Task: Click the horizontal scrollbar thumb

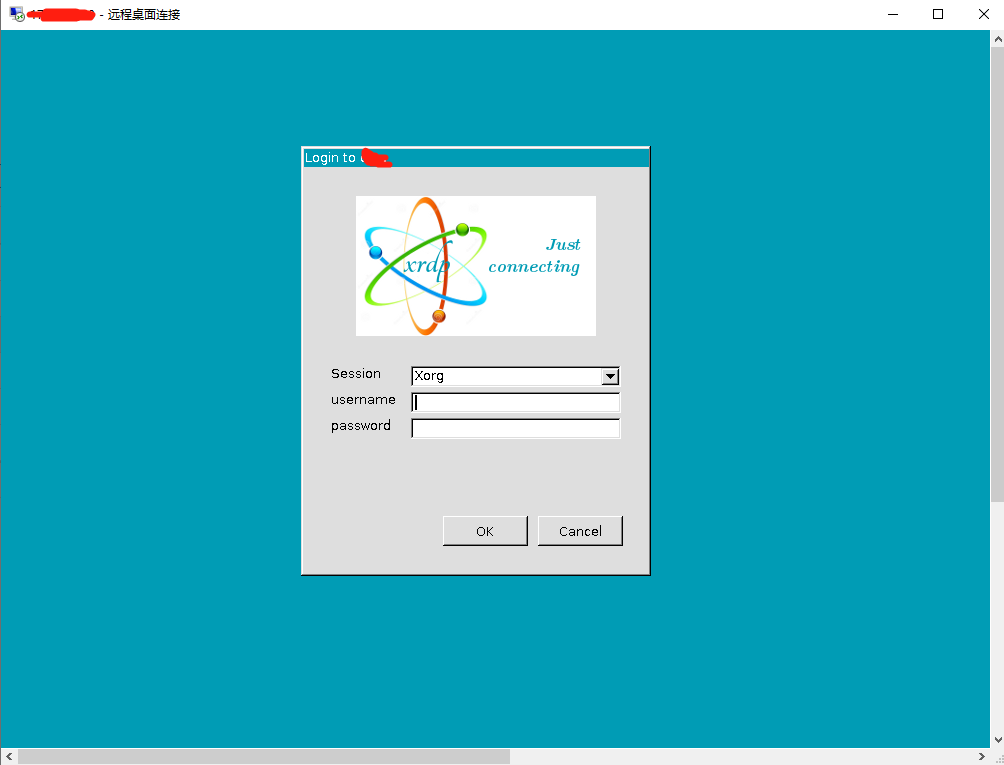Action: [264, 757]
